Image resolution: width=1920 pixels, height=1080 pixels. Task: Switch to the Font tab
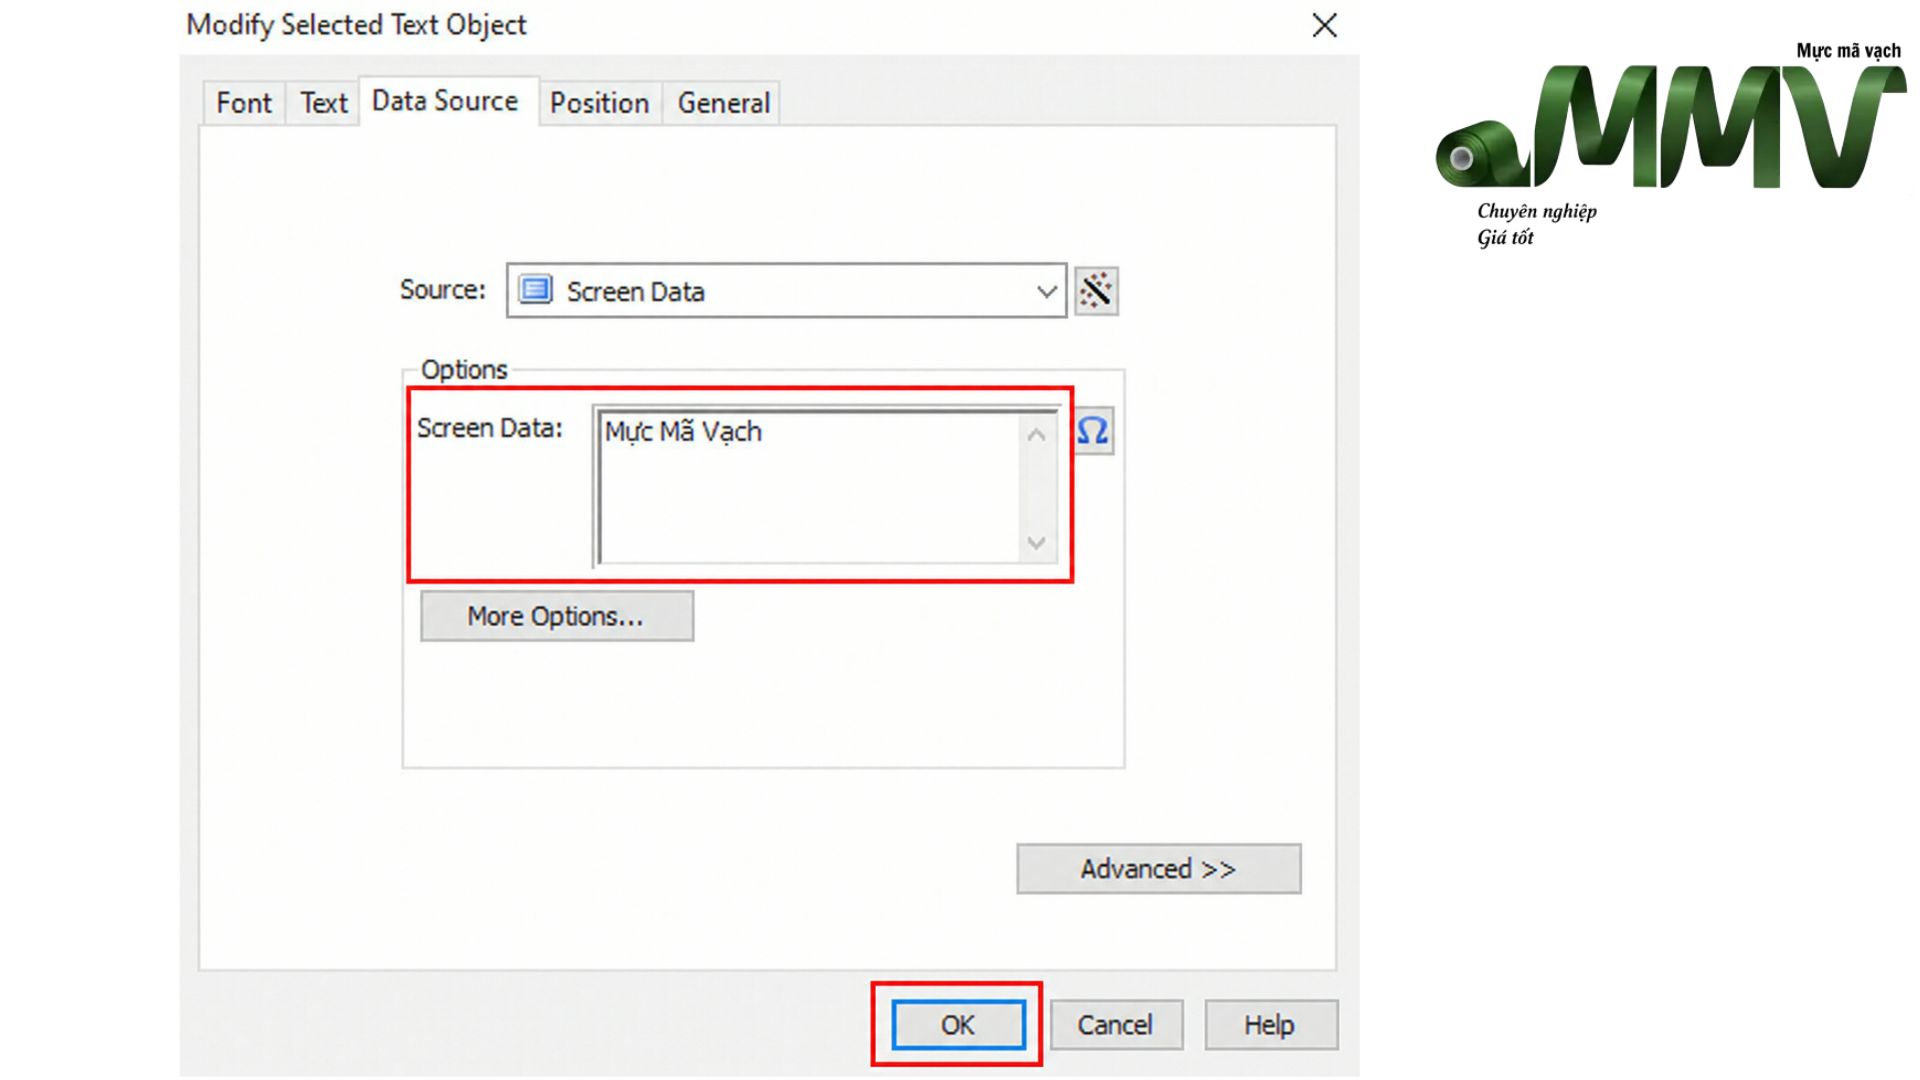click(x=244, y=103)
